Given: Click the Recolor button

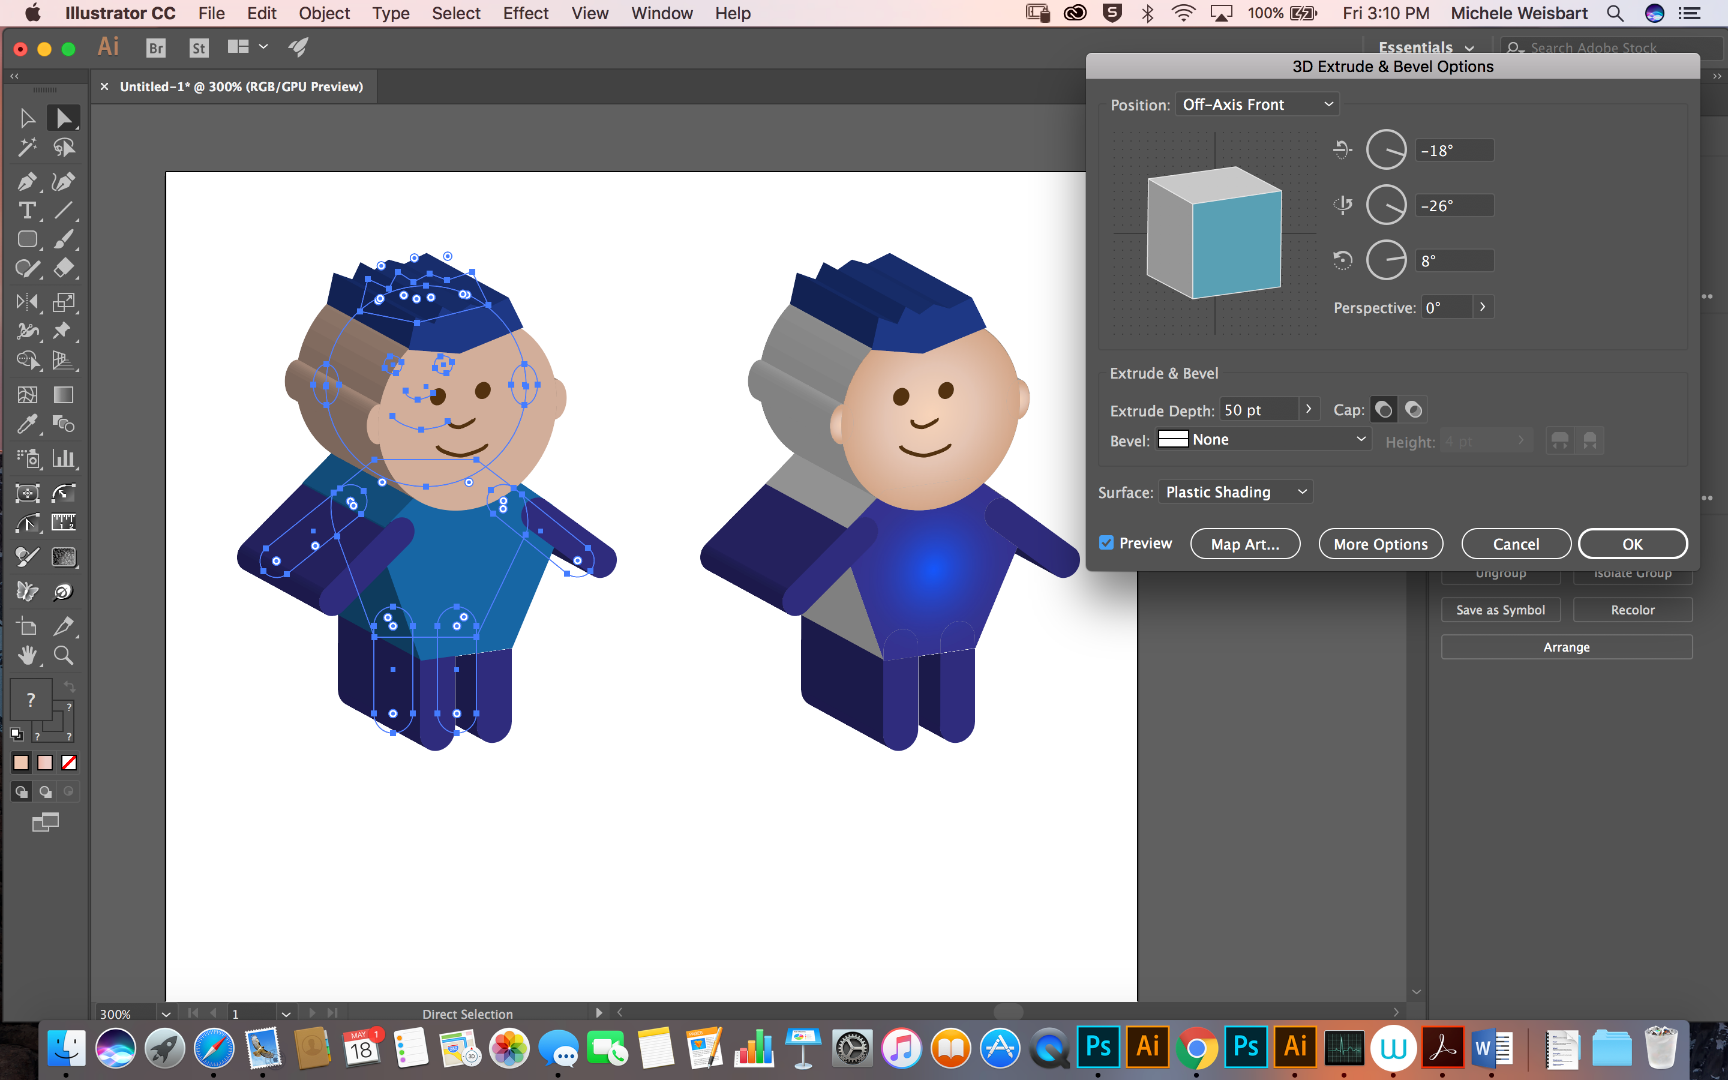Looking at the screenshot, I should tap(1633, 610).
